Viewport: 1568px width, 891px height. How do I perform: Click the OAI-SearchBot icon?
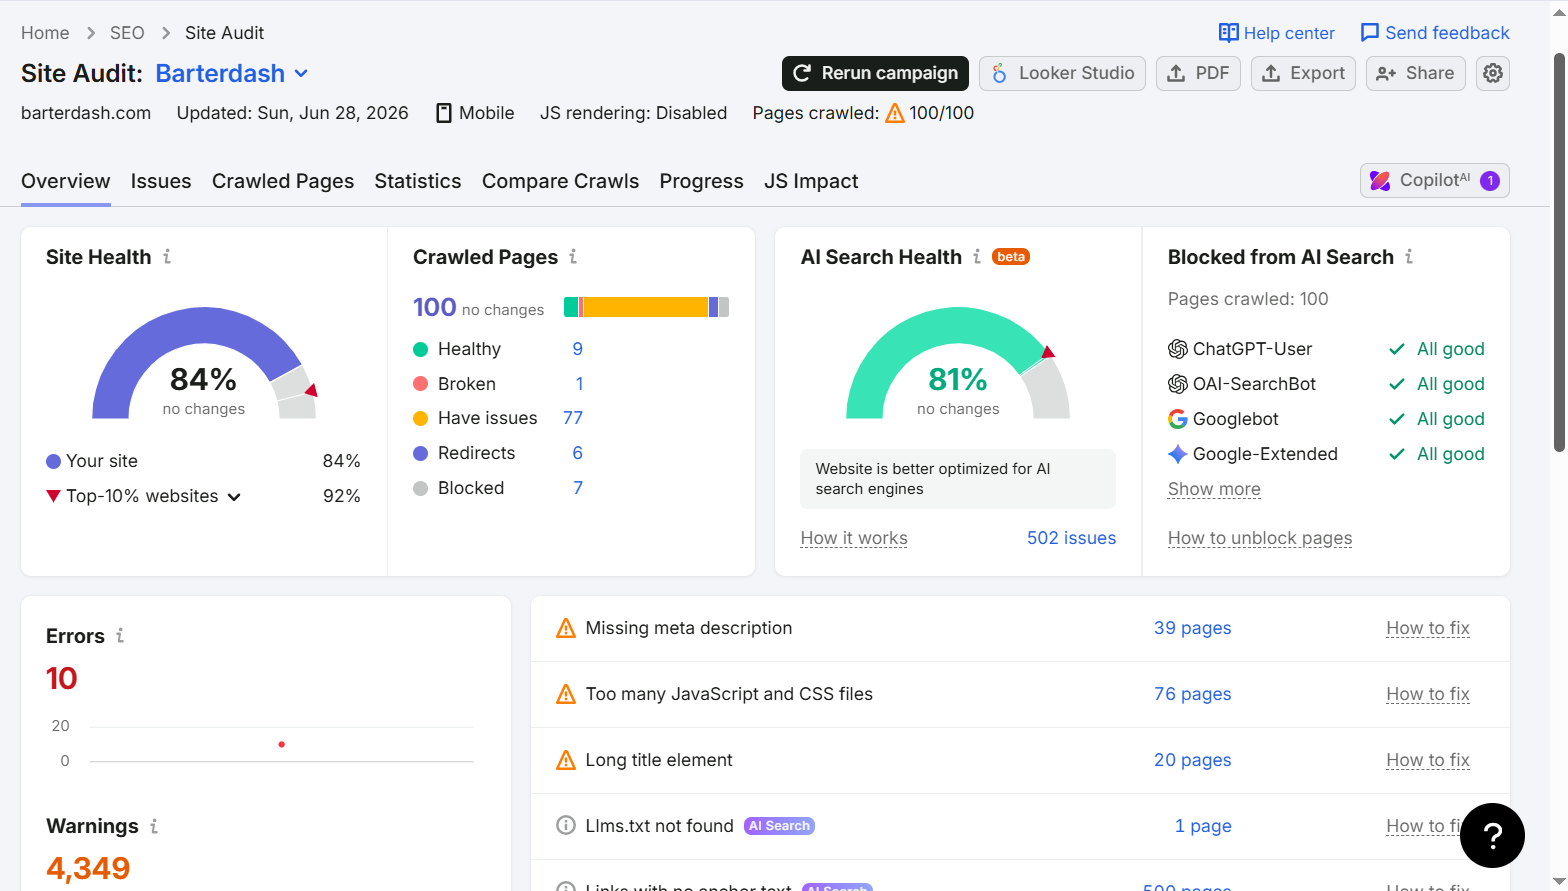tap(1178, 384)
